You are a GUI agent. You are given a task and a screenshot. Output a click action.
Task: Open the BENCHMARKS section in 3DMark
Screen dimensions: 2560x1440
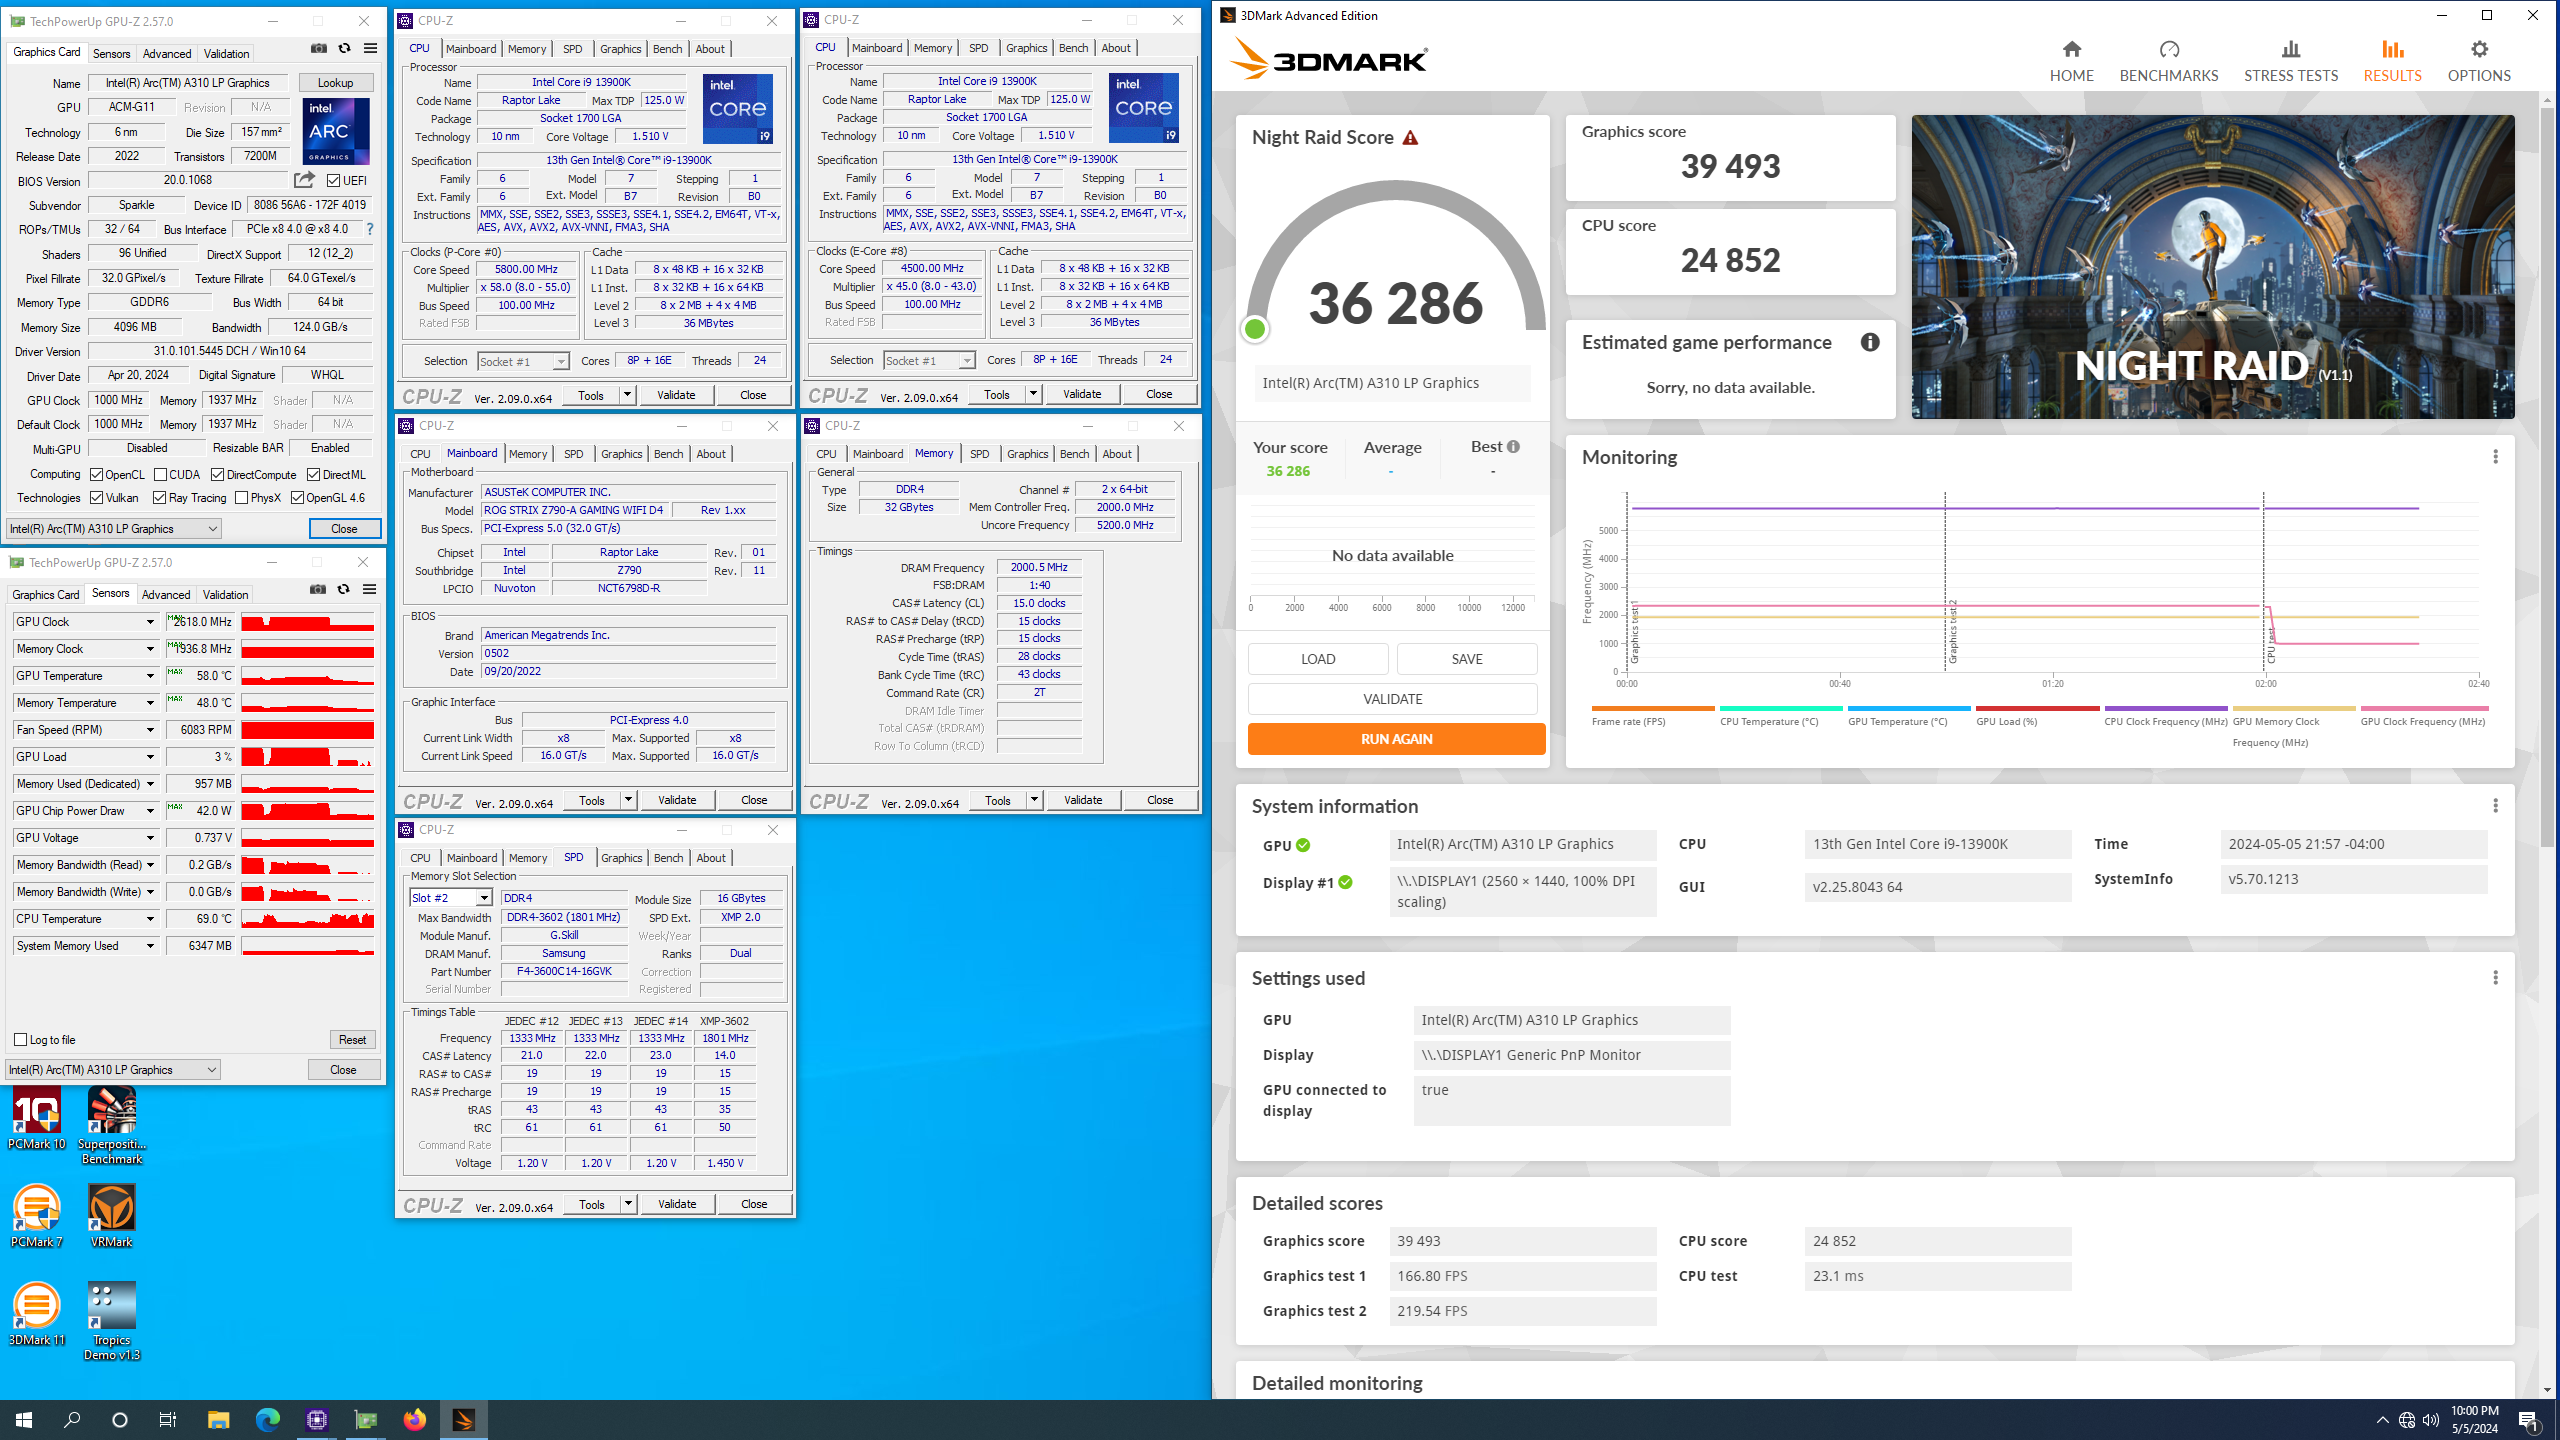[x=2168, y=61]
